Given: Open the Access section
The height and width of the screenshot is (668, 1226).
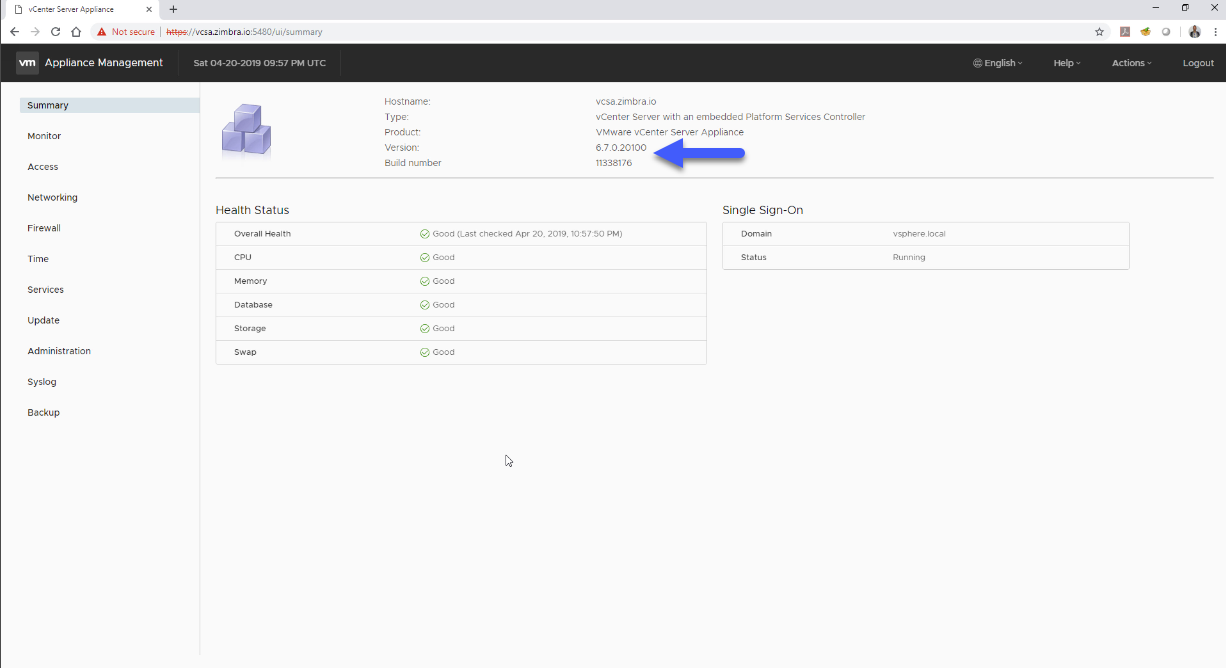Looking at the screenshot, I should click(43, 167).
